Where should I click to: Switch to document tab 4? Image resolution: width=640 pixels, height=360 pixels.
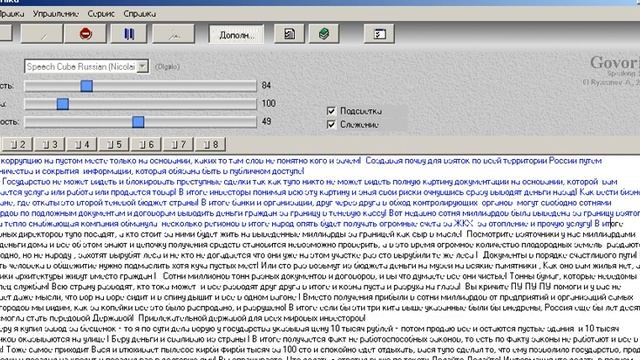pyautogui.click(x=82, y=144)
